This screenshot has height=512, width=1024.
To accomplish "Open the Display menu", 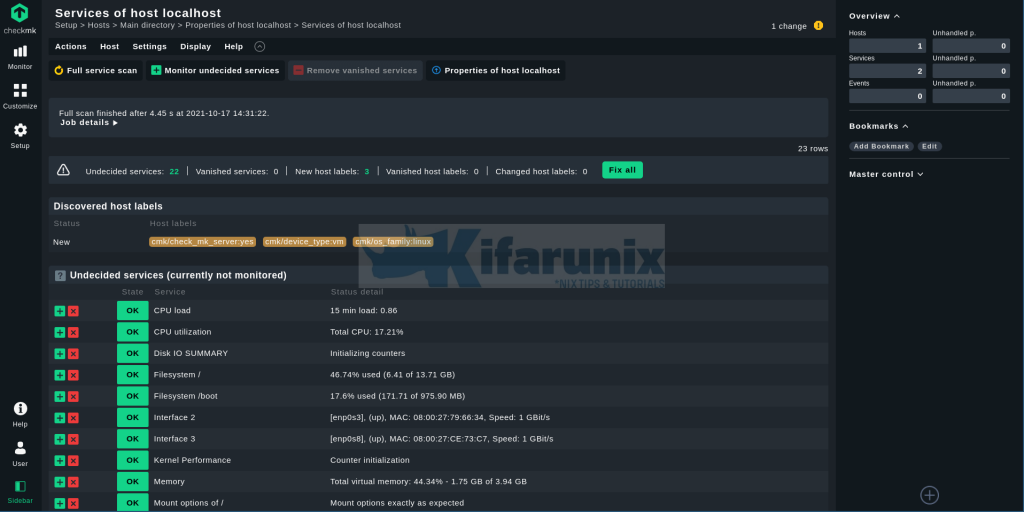I will tap(196, 46).
